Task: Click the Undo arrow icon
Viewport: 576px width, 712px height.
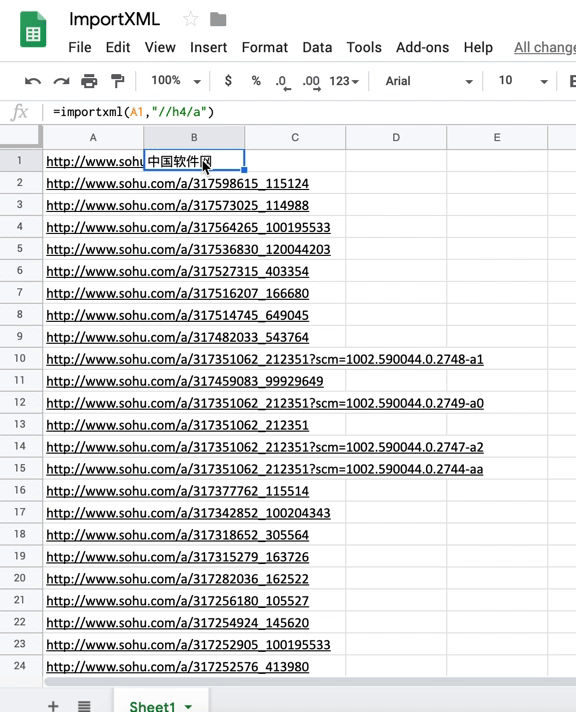Action: tap(33, 81)
